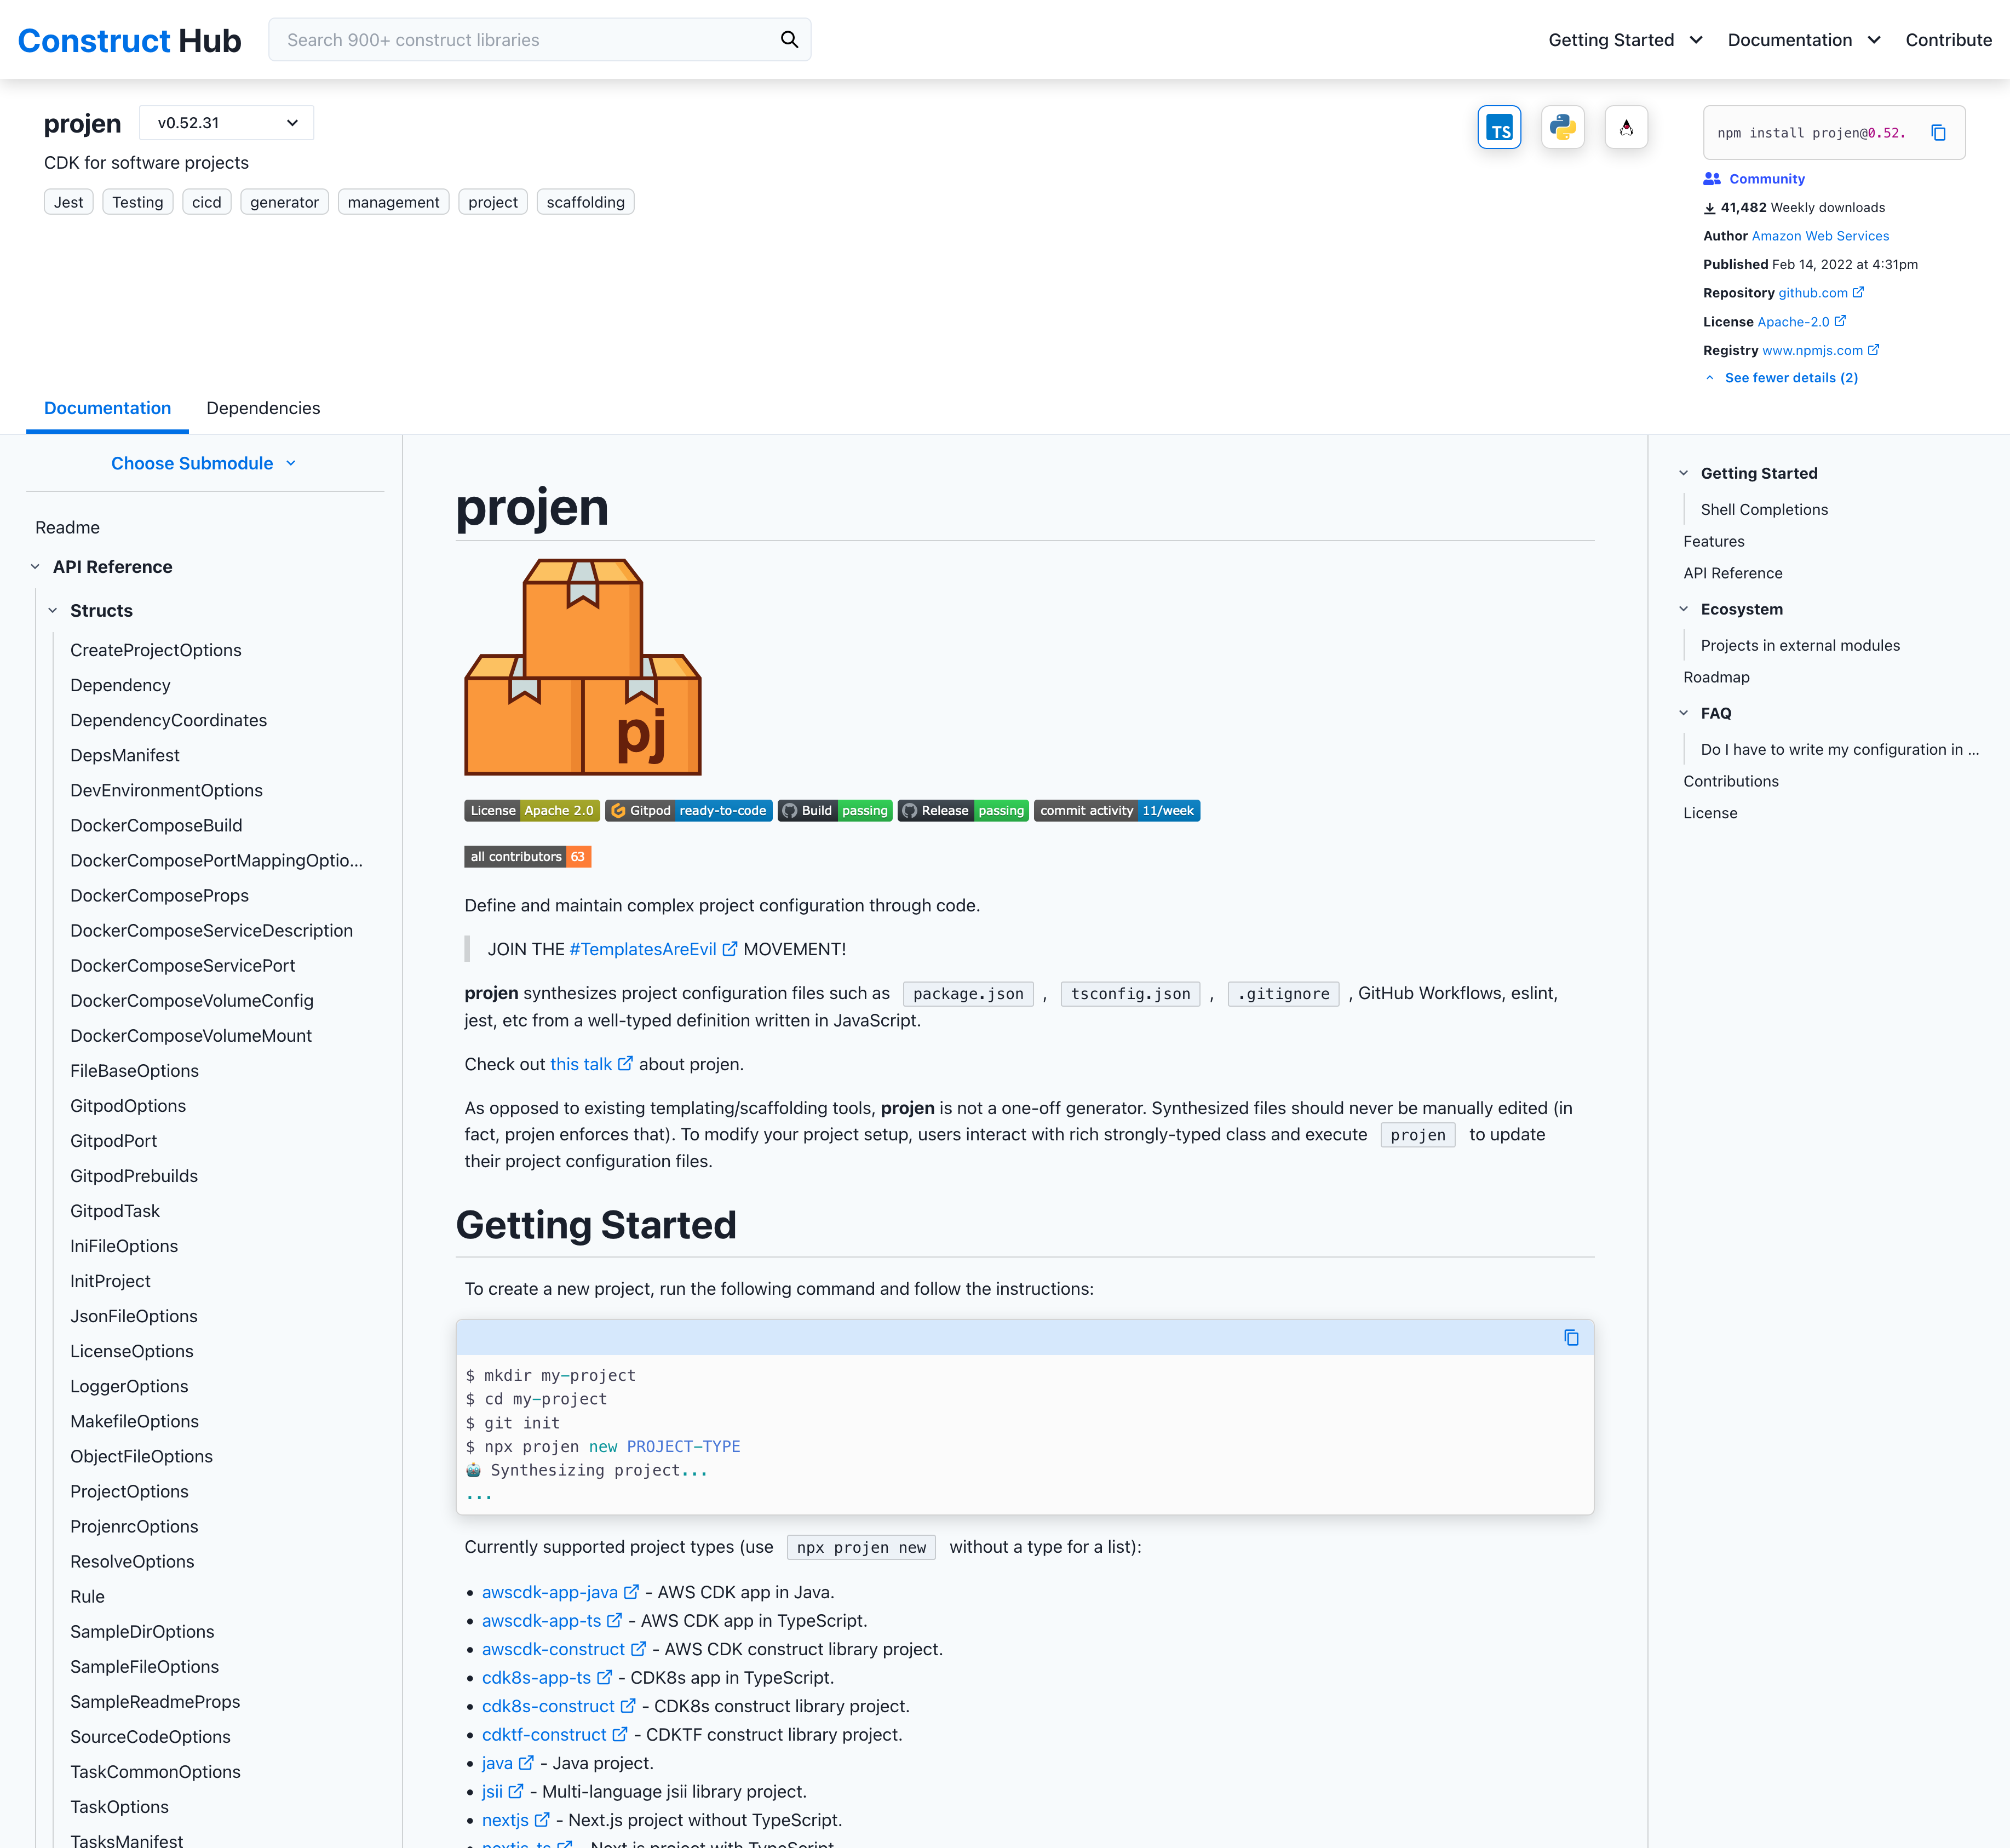The height and width of the screenshot is (1848, 2010).
Task: Click the all contributors 63 badge
Action: 527,857
